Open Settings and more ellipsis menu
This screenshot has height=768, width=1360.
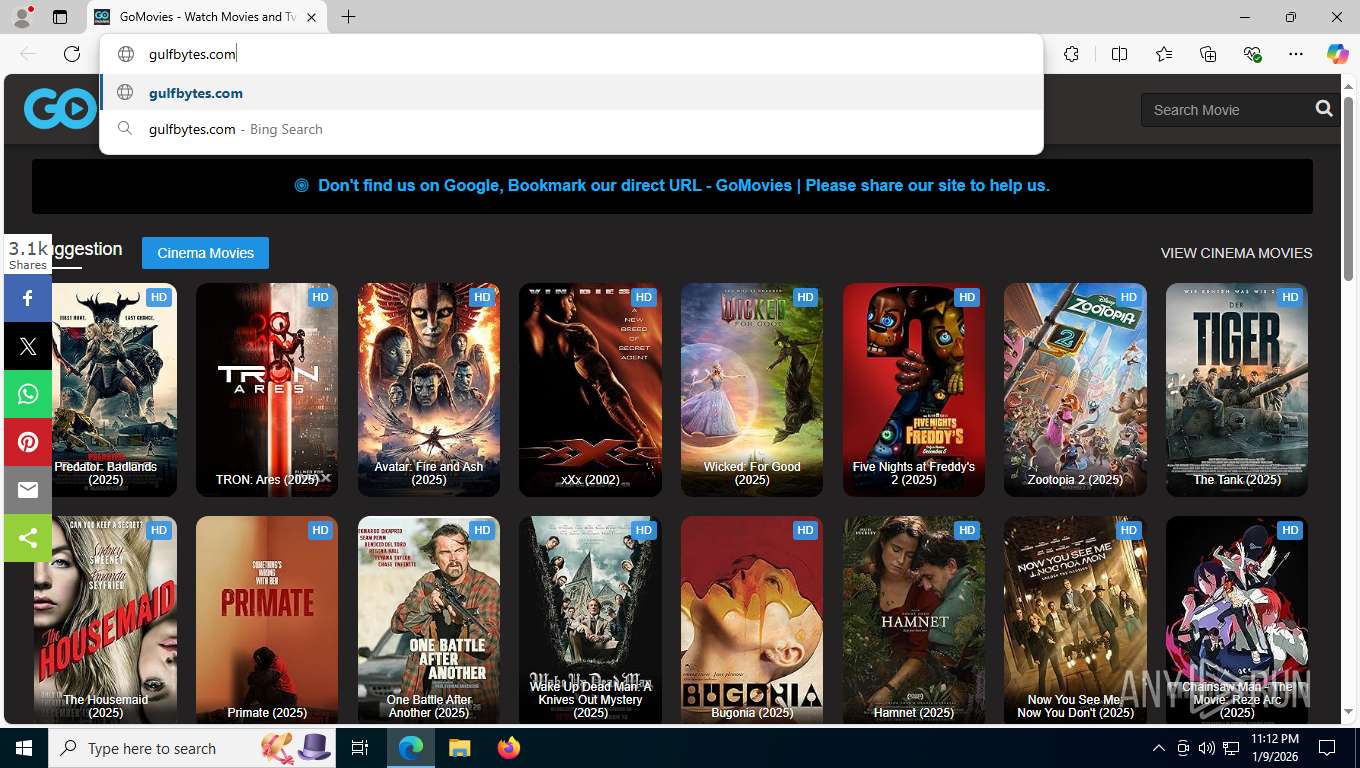point(1296,54)
